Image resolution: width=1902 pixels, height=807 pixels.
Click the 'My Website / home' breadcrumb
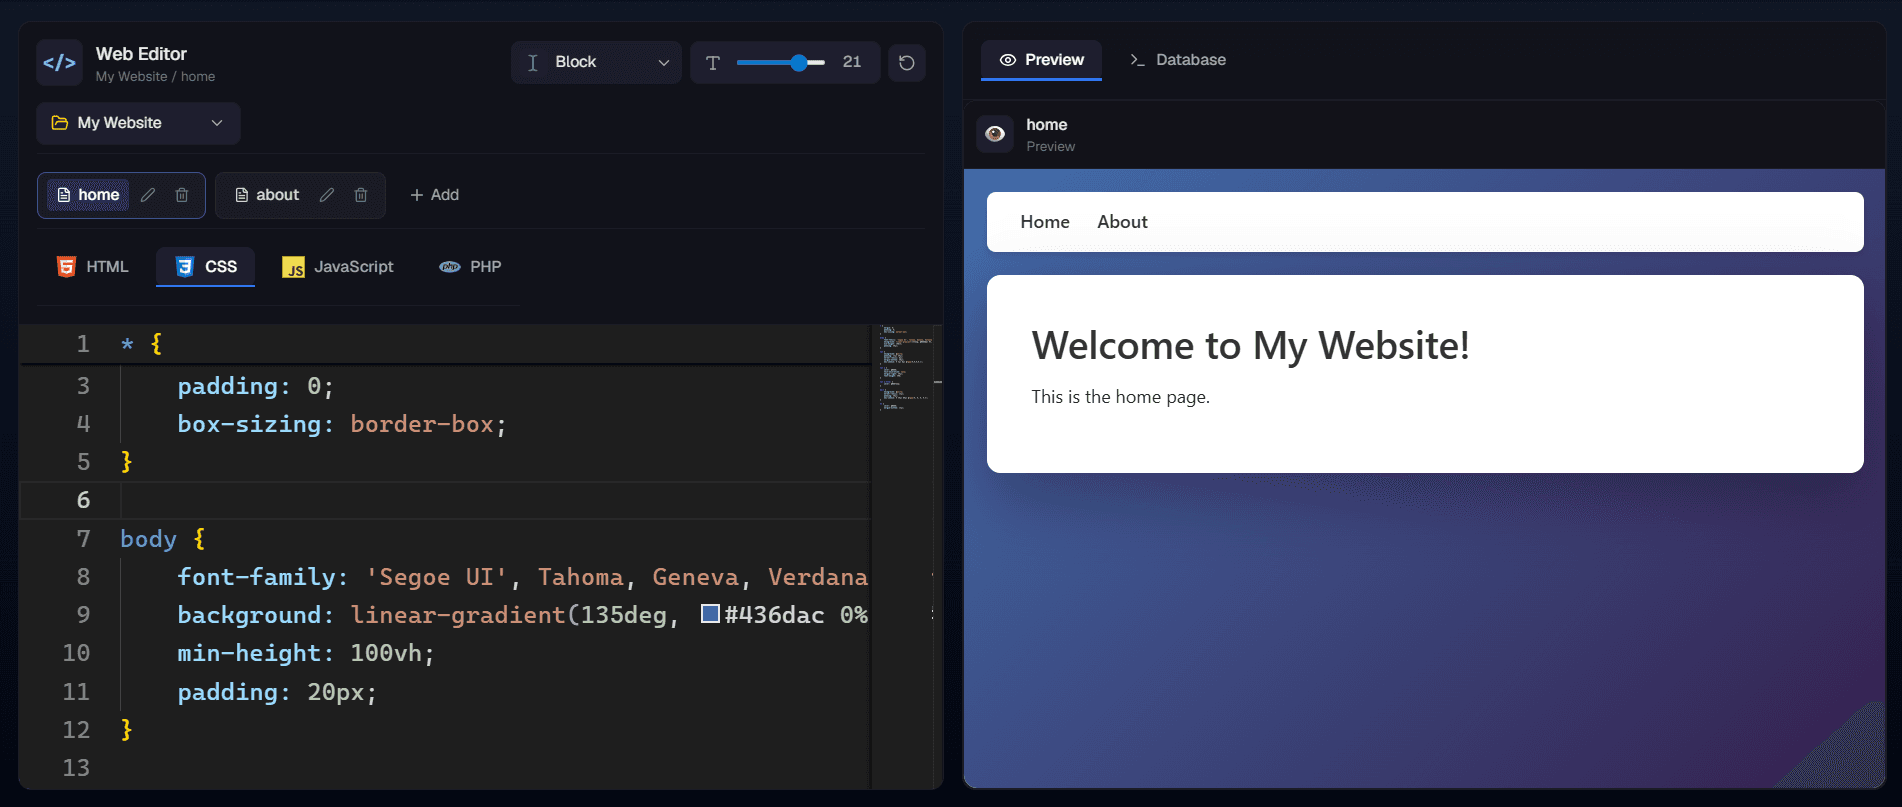(155, 77)
